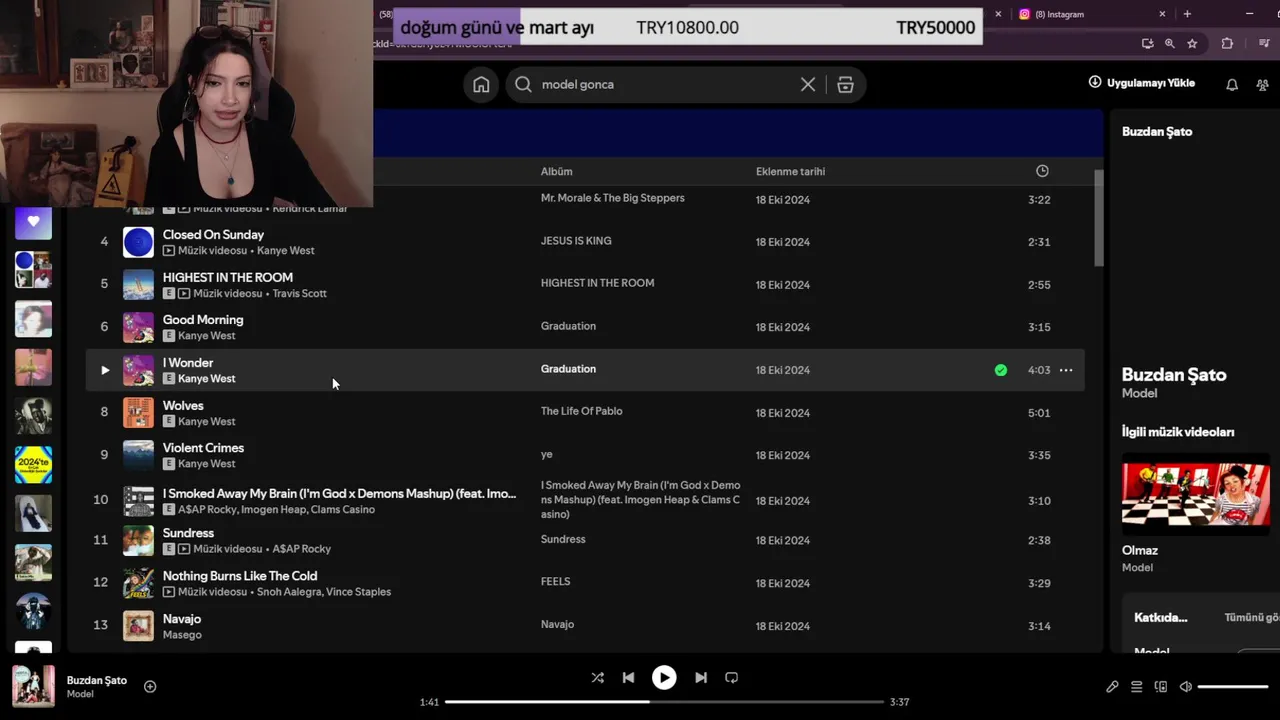Open 'The Life Of Pablo' album link
This screenshot has height=720, width=1280.
[581, 411]
